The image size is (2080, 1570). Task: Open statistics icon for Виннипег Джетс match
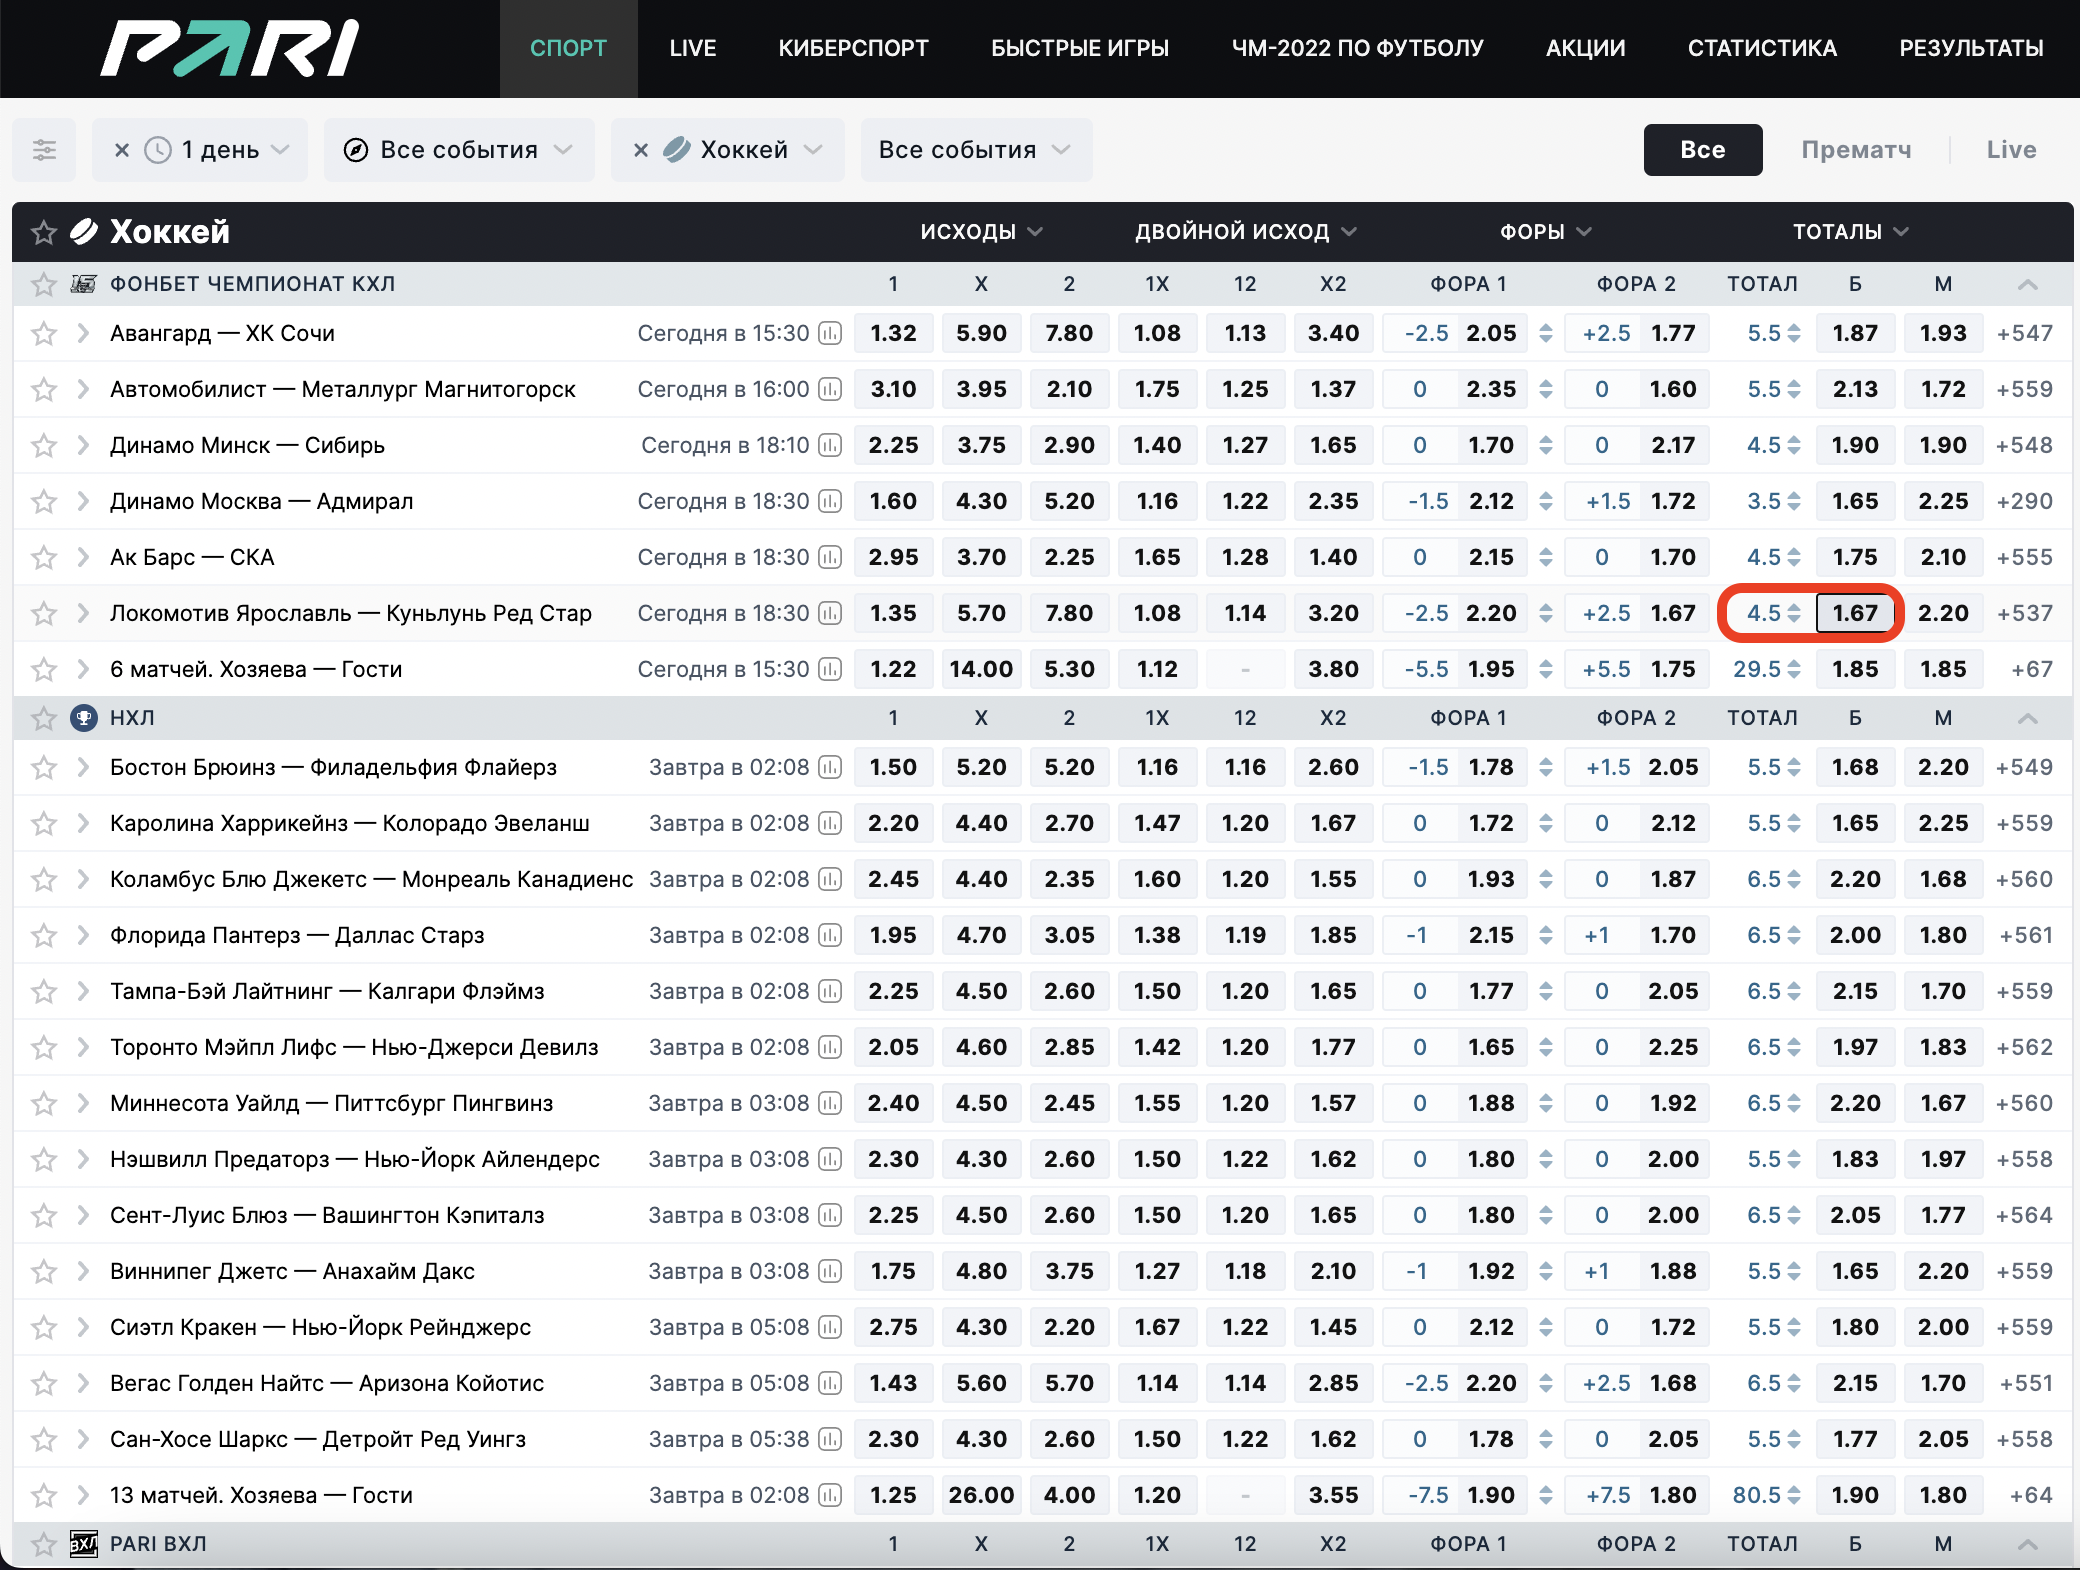[830, 1271]
